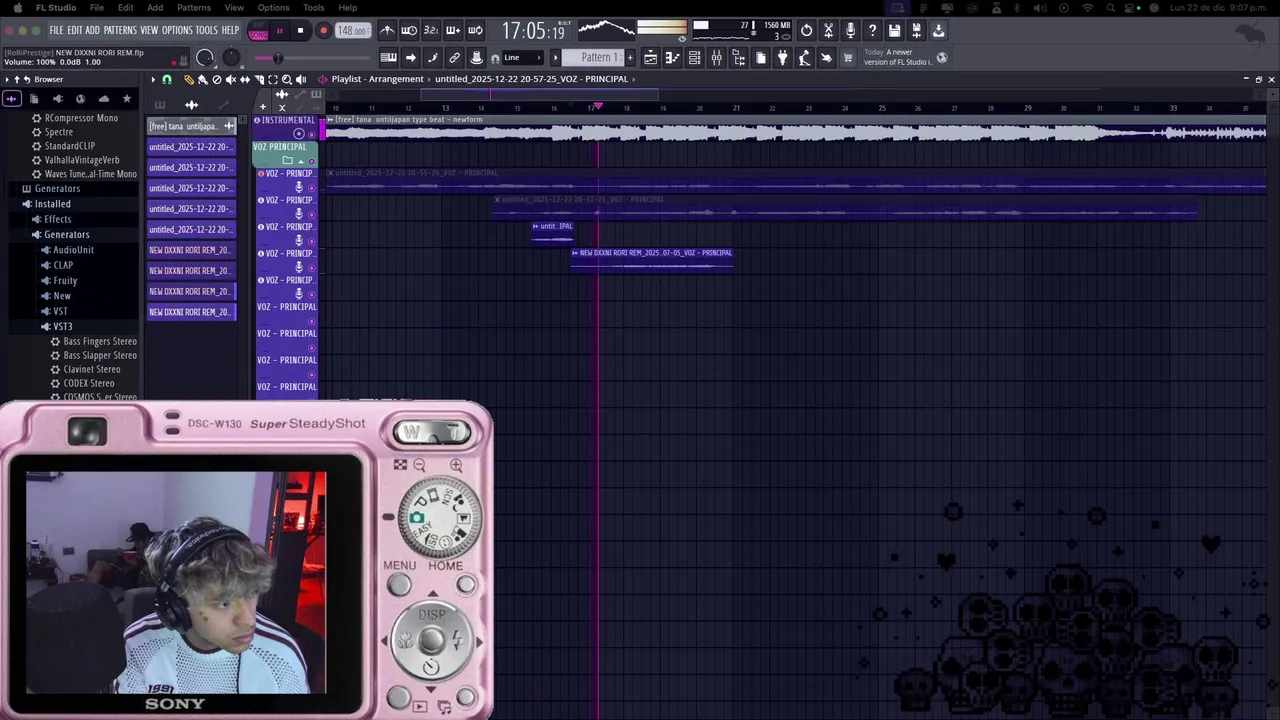This screenshot has height=720, width=1280.
Task: Collapse the VST3 folder in browser
Action: (62, 327)
